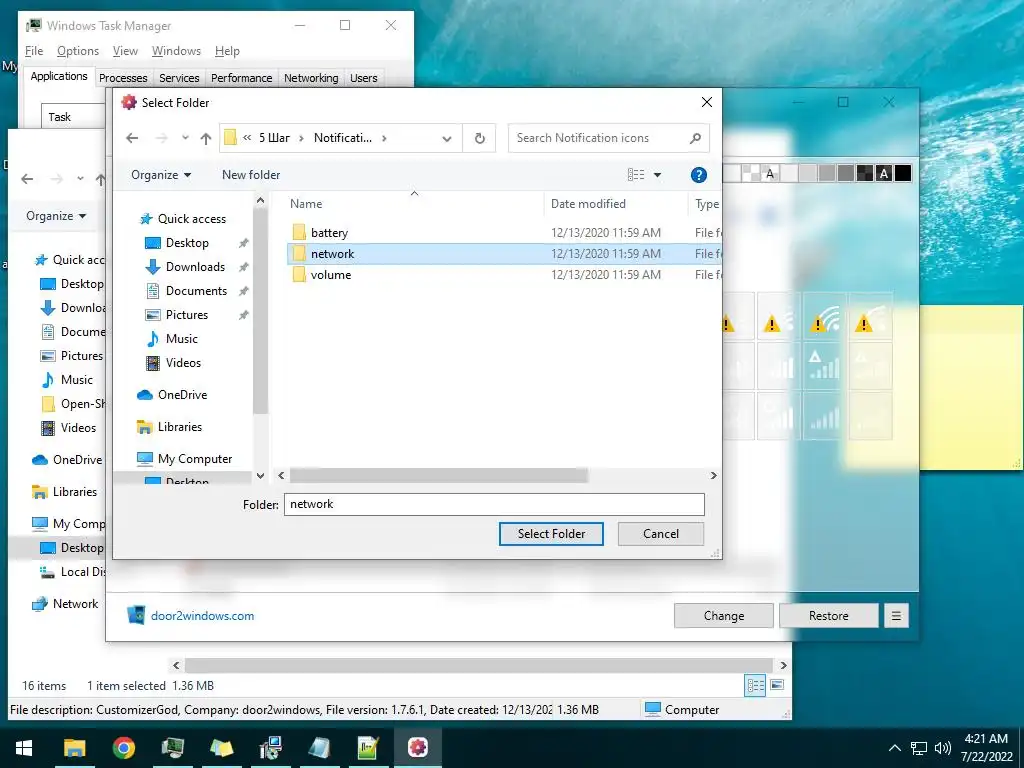
Task: Switch to Services tab in Task Manager
Action: (x=179, y=78)
